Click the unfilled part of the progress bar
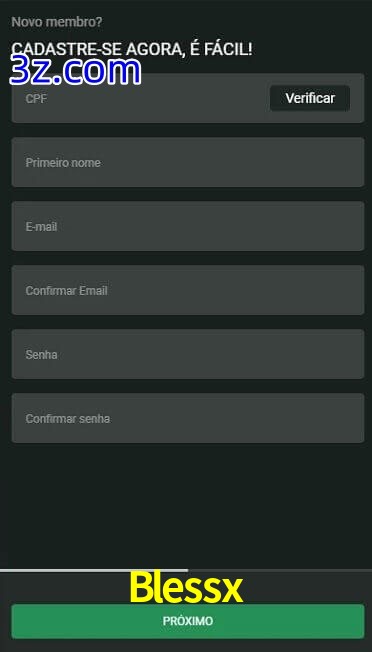This screenshot has width=372, height=652. (x=280, y=570)
